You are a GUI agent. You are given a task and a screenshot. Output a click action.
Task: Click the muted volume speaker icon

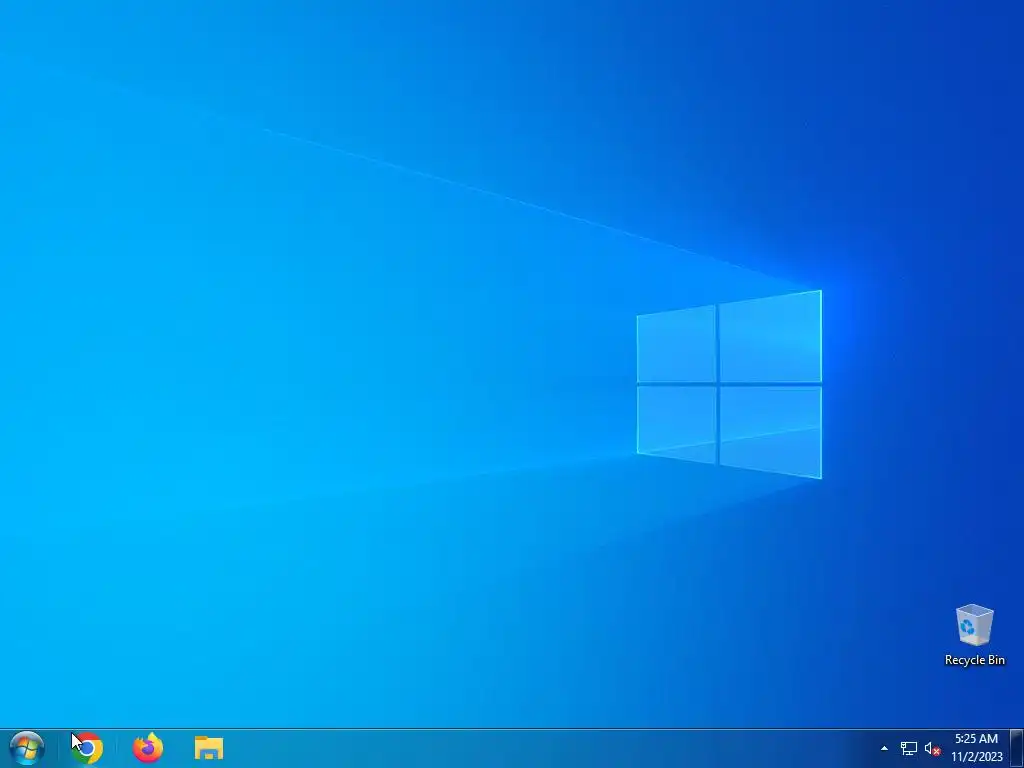[933, 749]
